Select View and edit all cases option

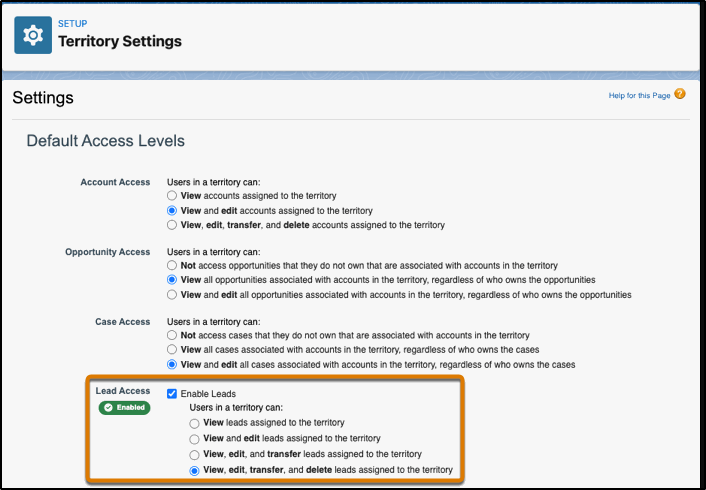172,364
